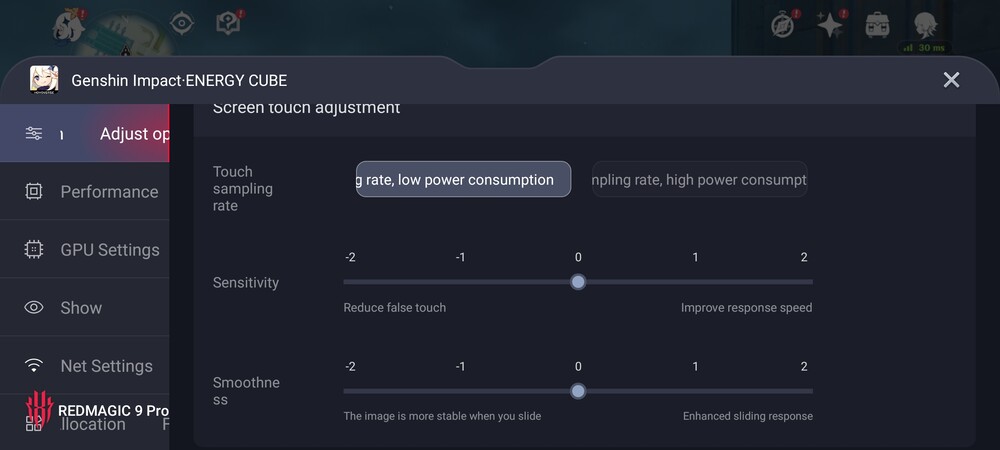This screenshot has width=1000, height=450.
Task: Open GPU Settings in the sidebar
Action: tap(84, 249)
